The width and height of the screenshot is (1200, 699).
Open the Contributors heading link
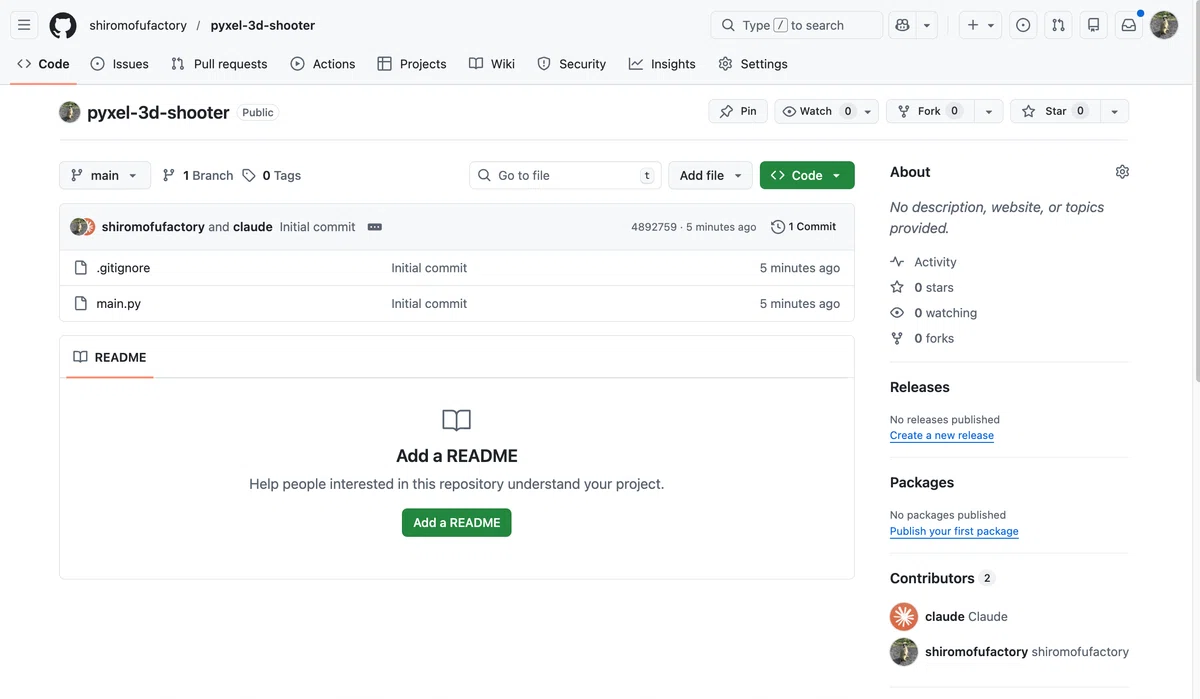click(942, 578)
